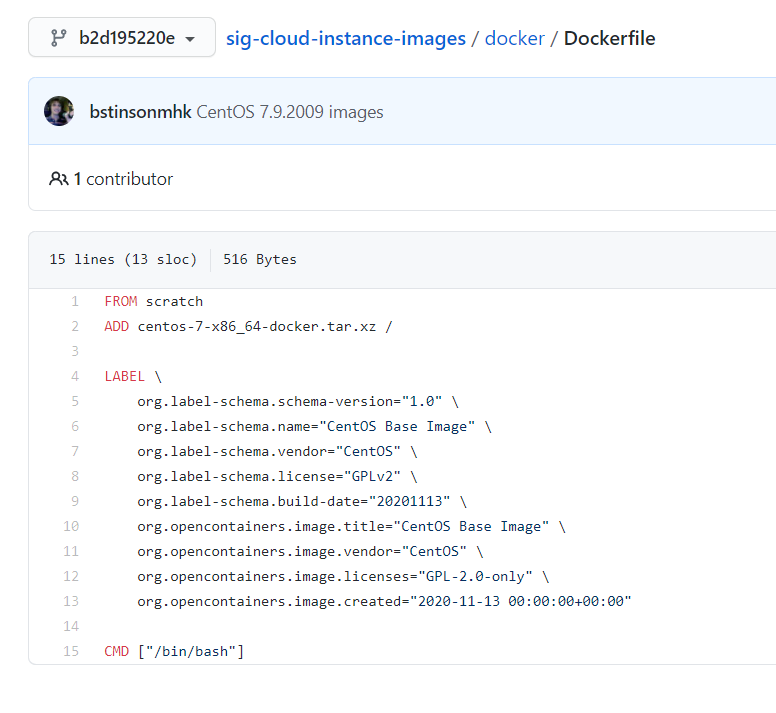Click the image.created="2020-11-13" line
This screenshot has width=776, height=713.
tap(385, 601)
